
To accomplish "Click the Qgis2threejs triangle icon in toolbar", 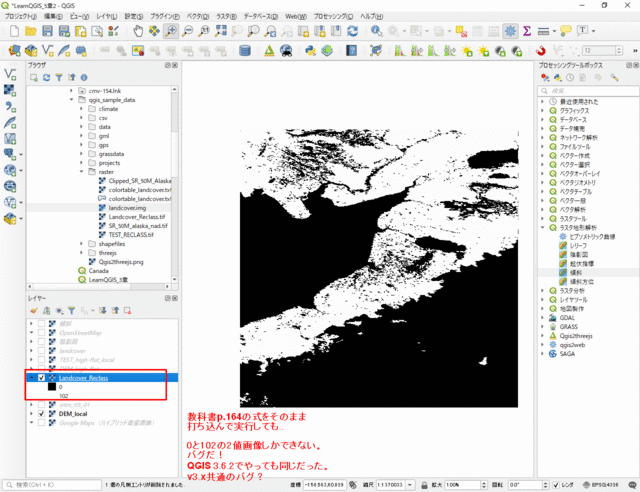I will click(x=269, y=51).
